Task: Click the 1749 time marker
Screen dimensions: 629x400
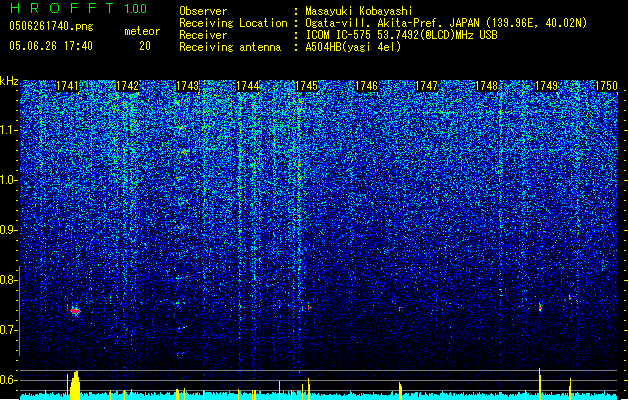Action: pos(546,86)
